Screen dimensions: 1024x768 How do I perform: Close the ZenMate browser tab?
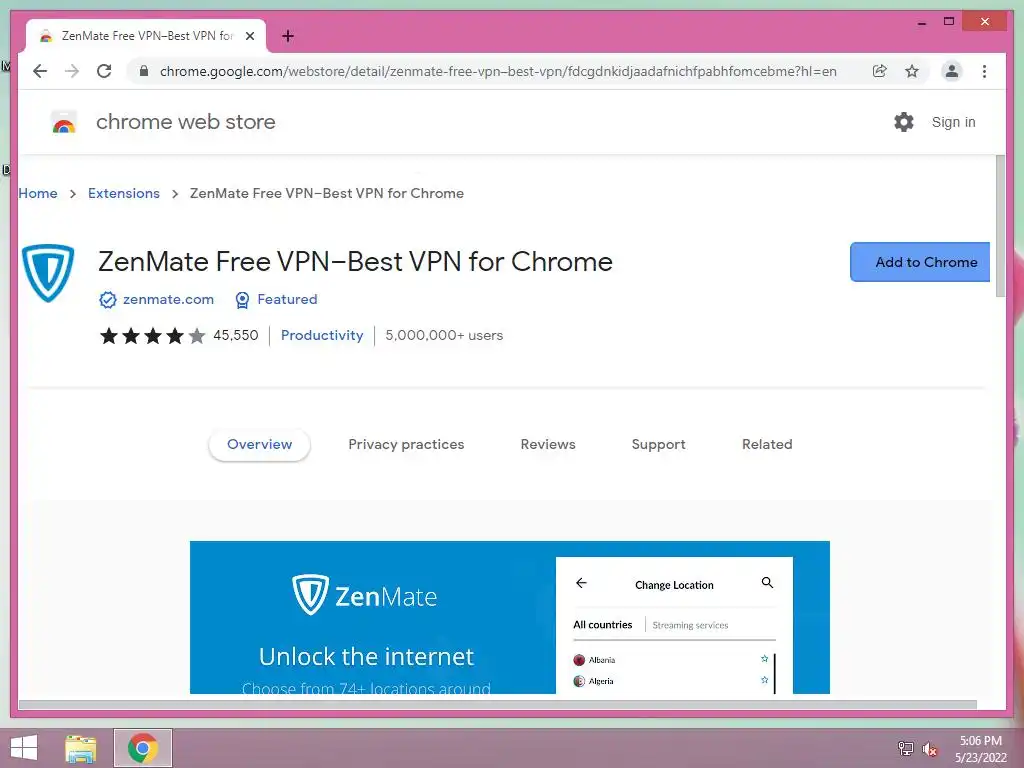tap(249, 36)
